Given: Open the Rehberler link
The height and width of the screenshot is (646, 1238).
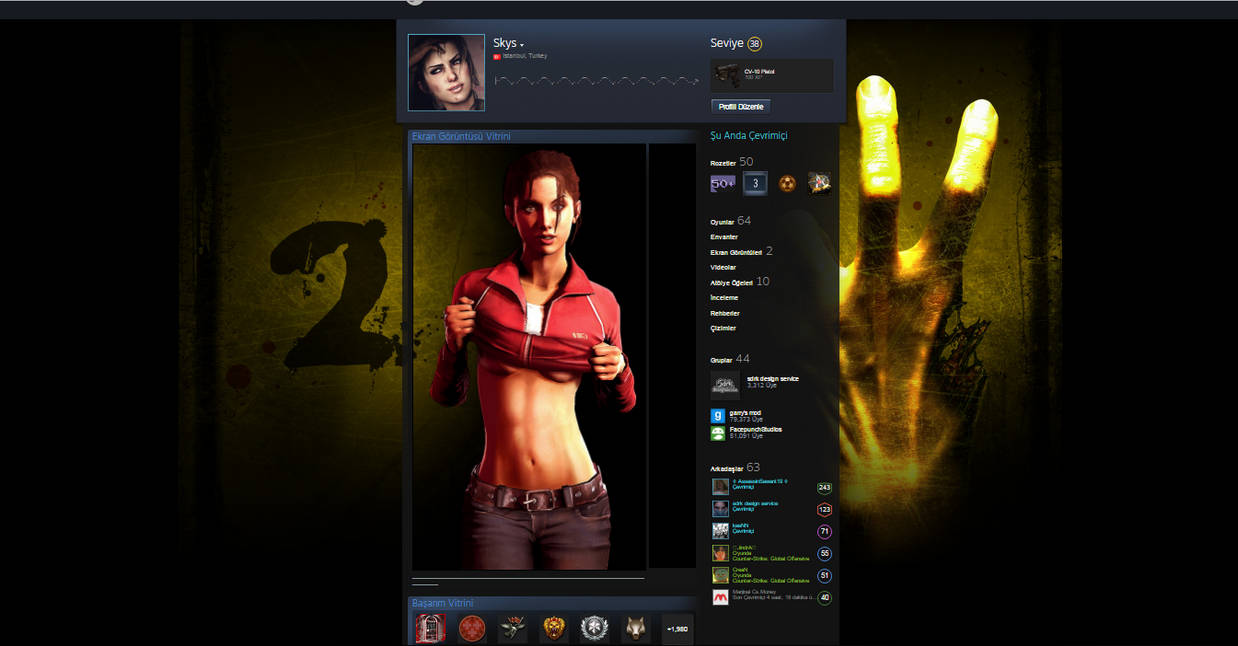Looking at the screenshot, I should pos(725,313).
